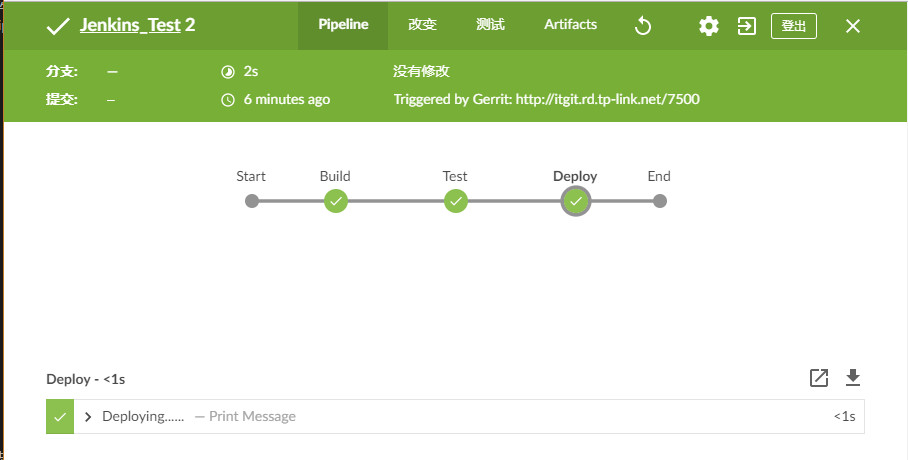This screenshot has height=460, width=908.
Task: Select the Build stage node
Action: 336,201
